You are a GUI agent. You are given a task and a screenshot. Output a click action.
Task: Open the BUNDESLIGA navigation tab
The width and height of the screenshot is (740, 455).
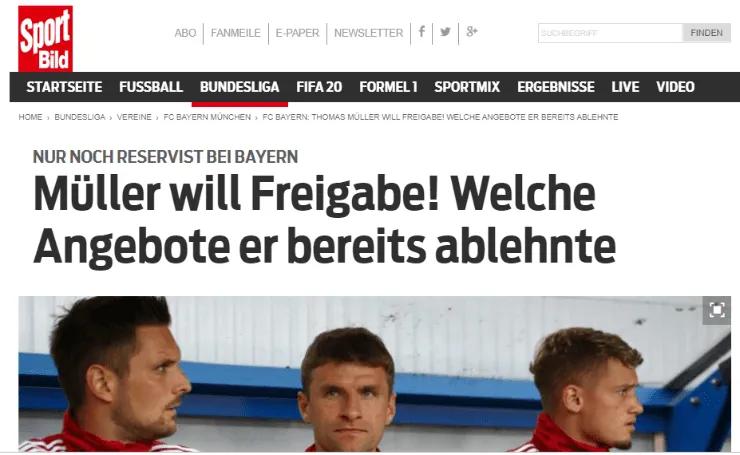pyautogui.click(x=239, y=87)
